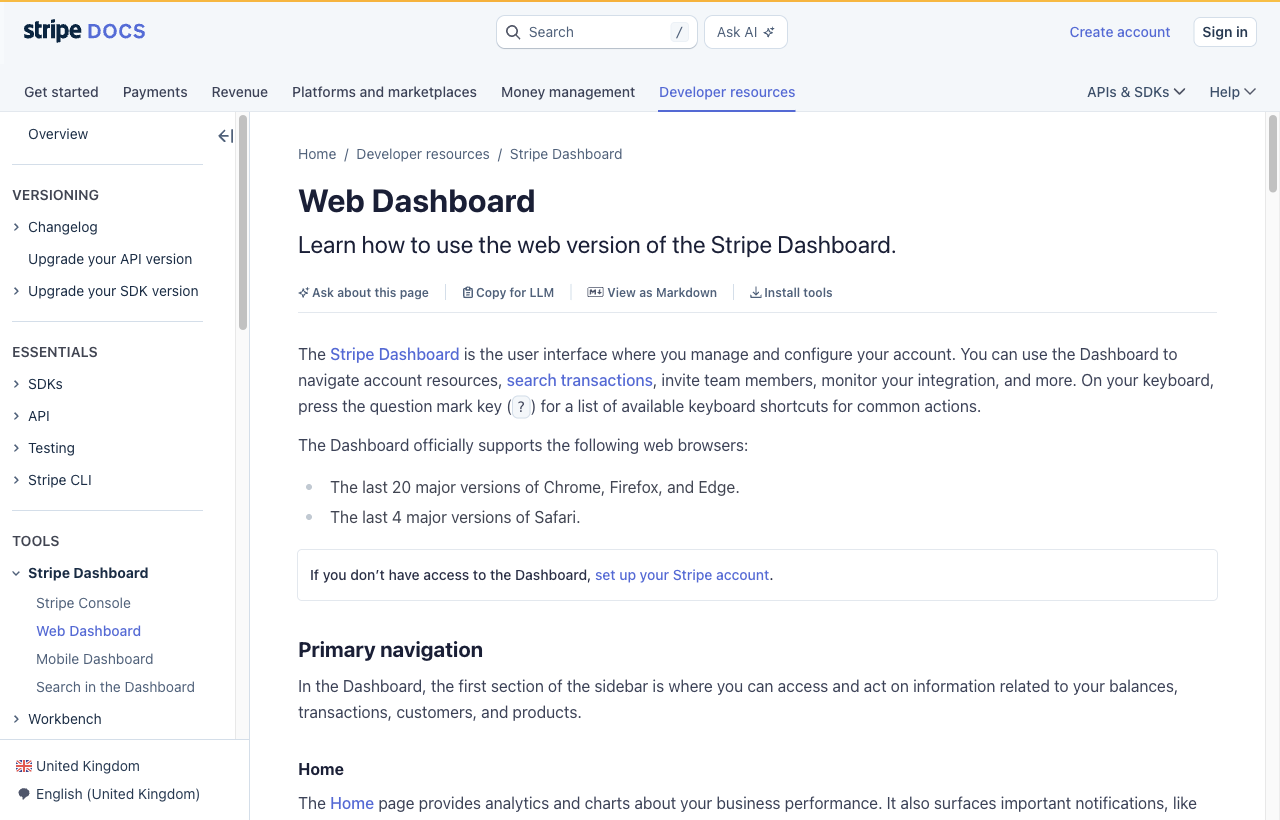Open Developer resources tab
This screenshot has height=820, width=1280.
pos(727,92)
